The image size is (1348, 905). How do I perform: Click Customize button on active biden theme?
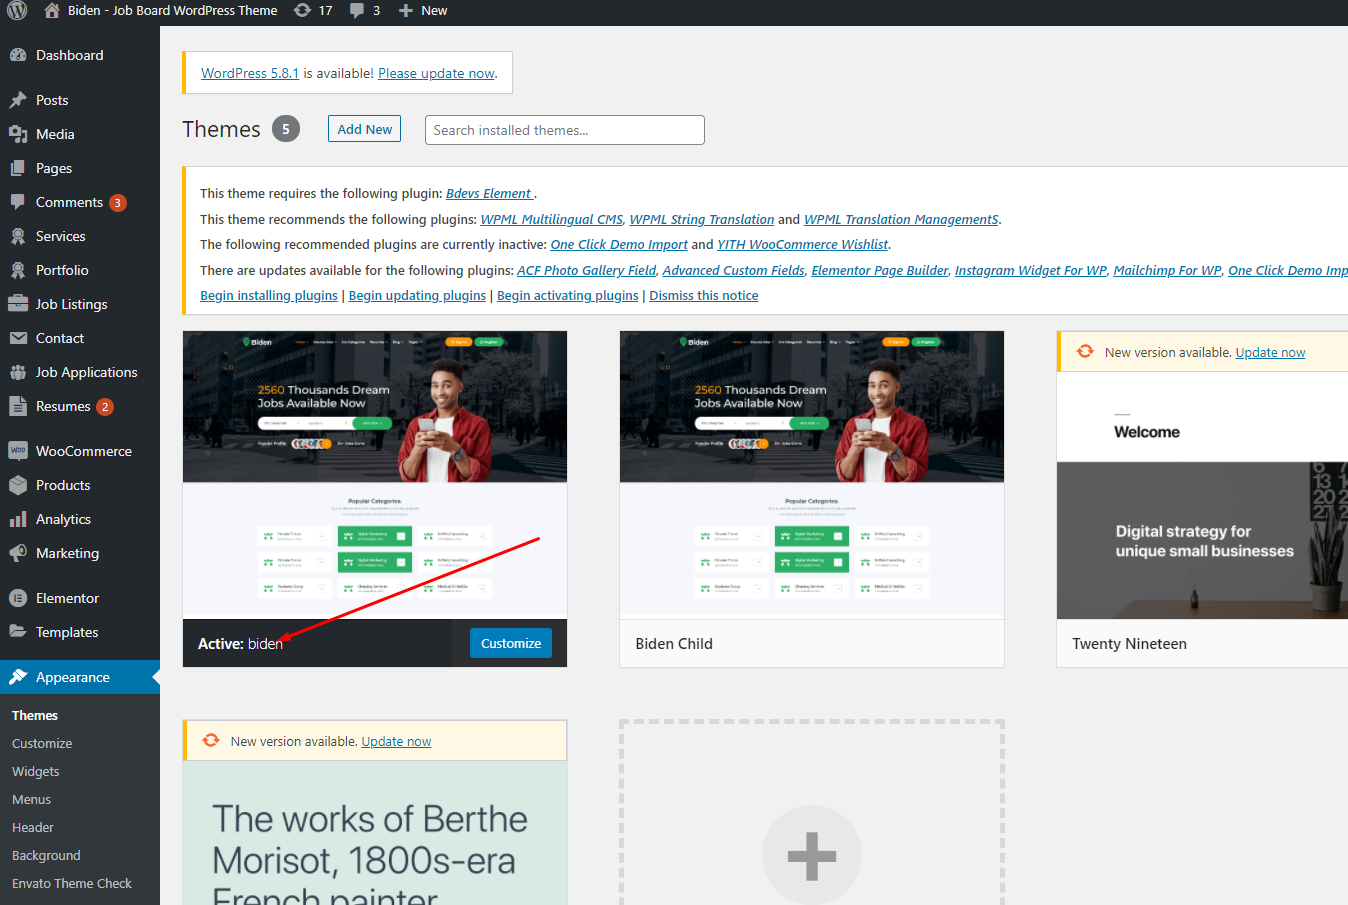click(x=511, y=643)
